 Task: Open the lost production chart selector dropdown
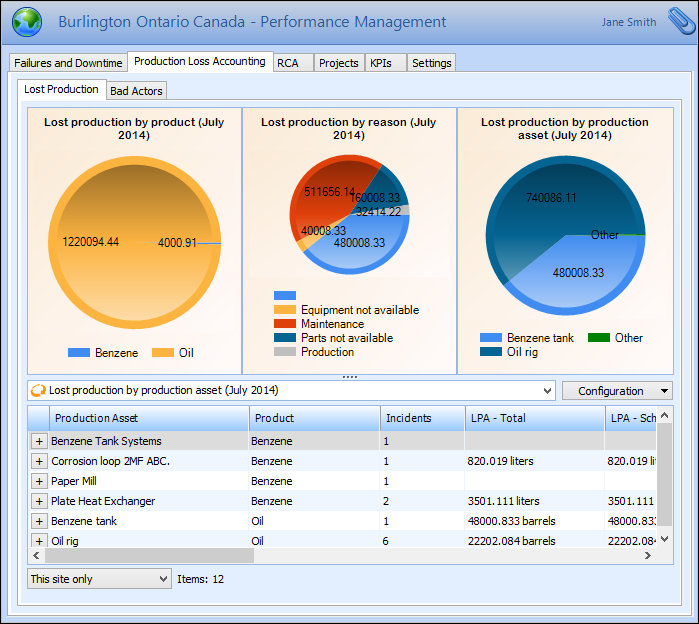tap(546, 391)
